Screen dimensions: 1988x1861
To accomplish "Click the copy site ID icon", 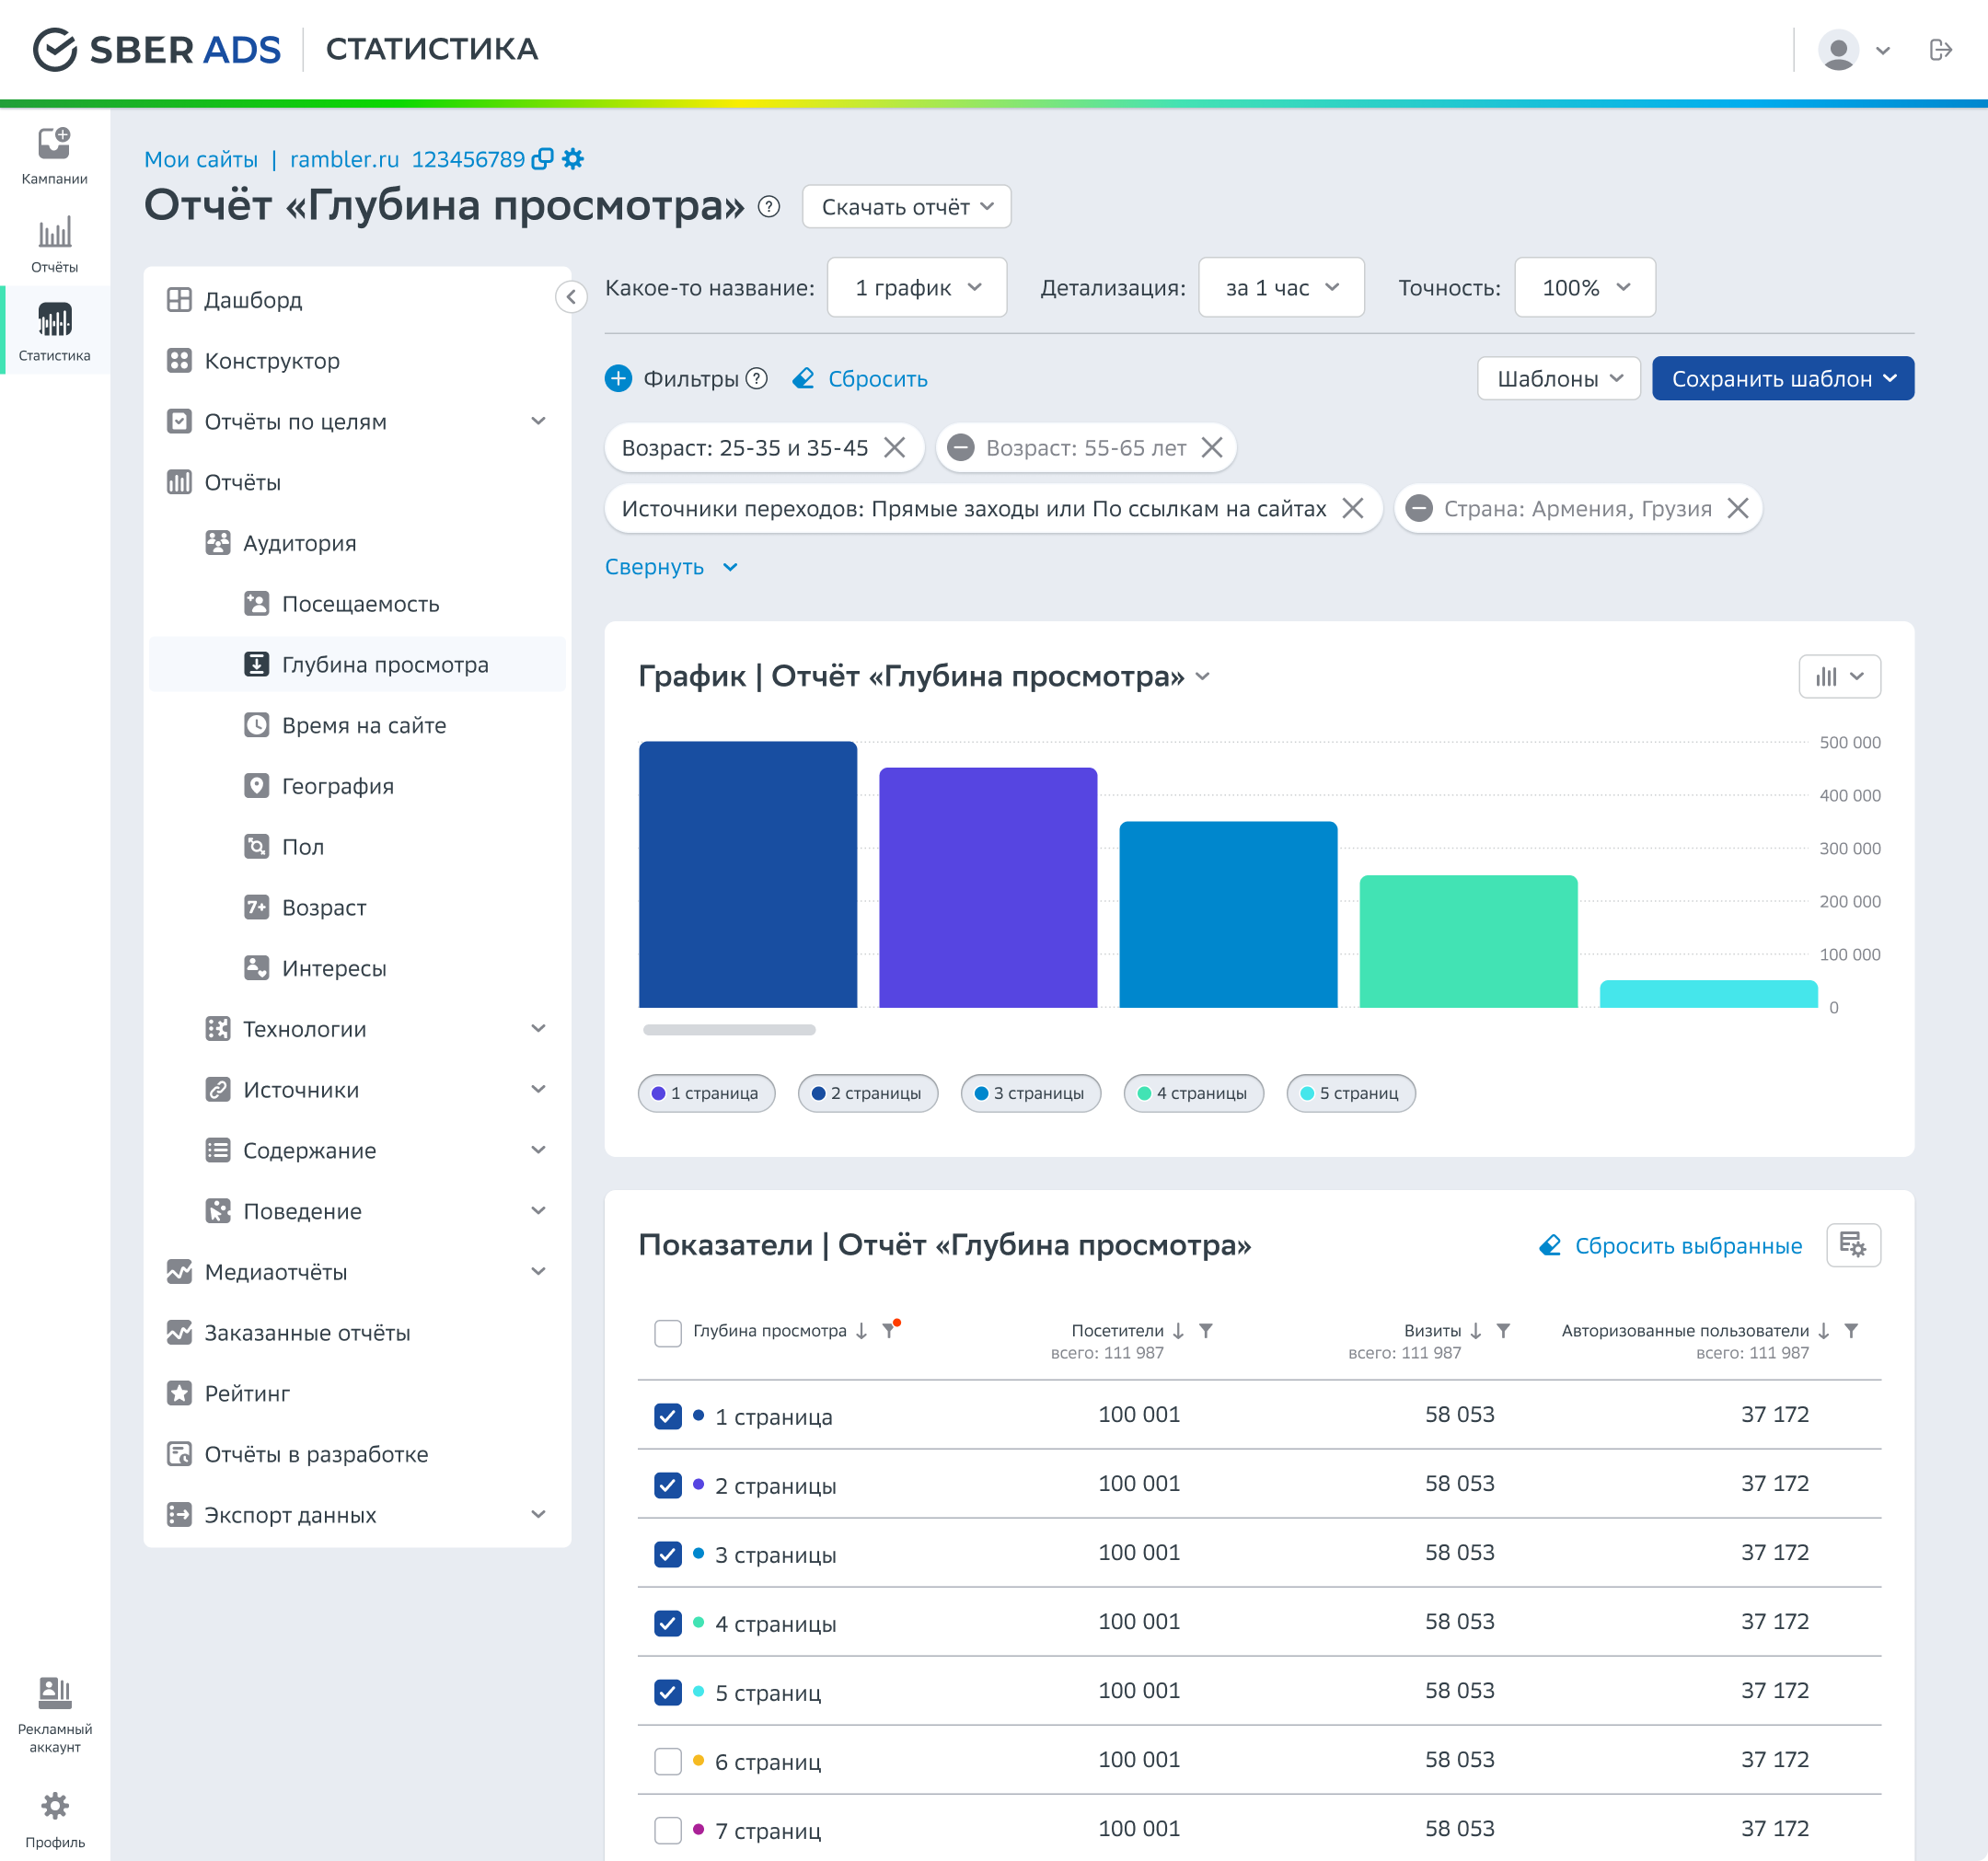I will pyautogui.click(x=542, y=159).
